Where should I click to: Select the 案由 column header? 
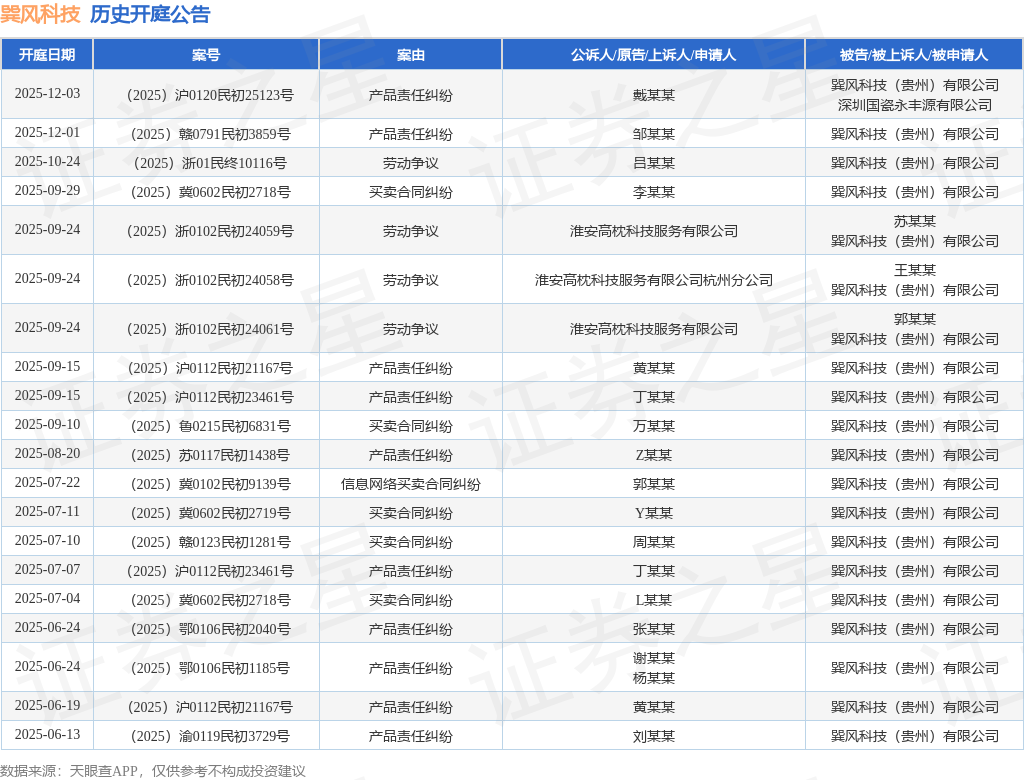coord(411,55)
